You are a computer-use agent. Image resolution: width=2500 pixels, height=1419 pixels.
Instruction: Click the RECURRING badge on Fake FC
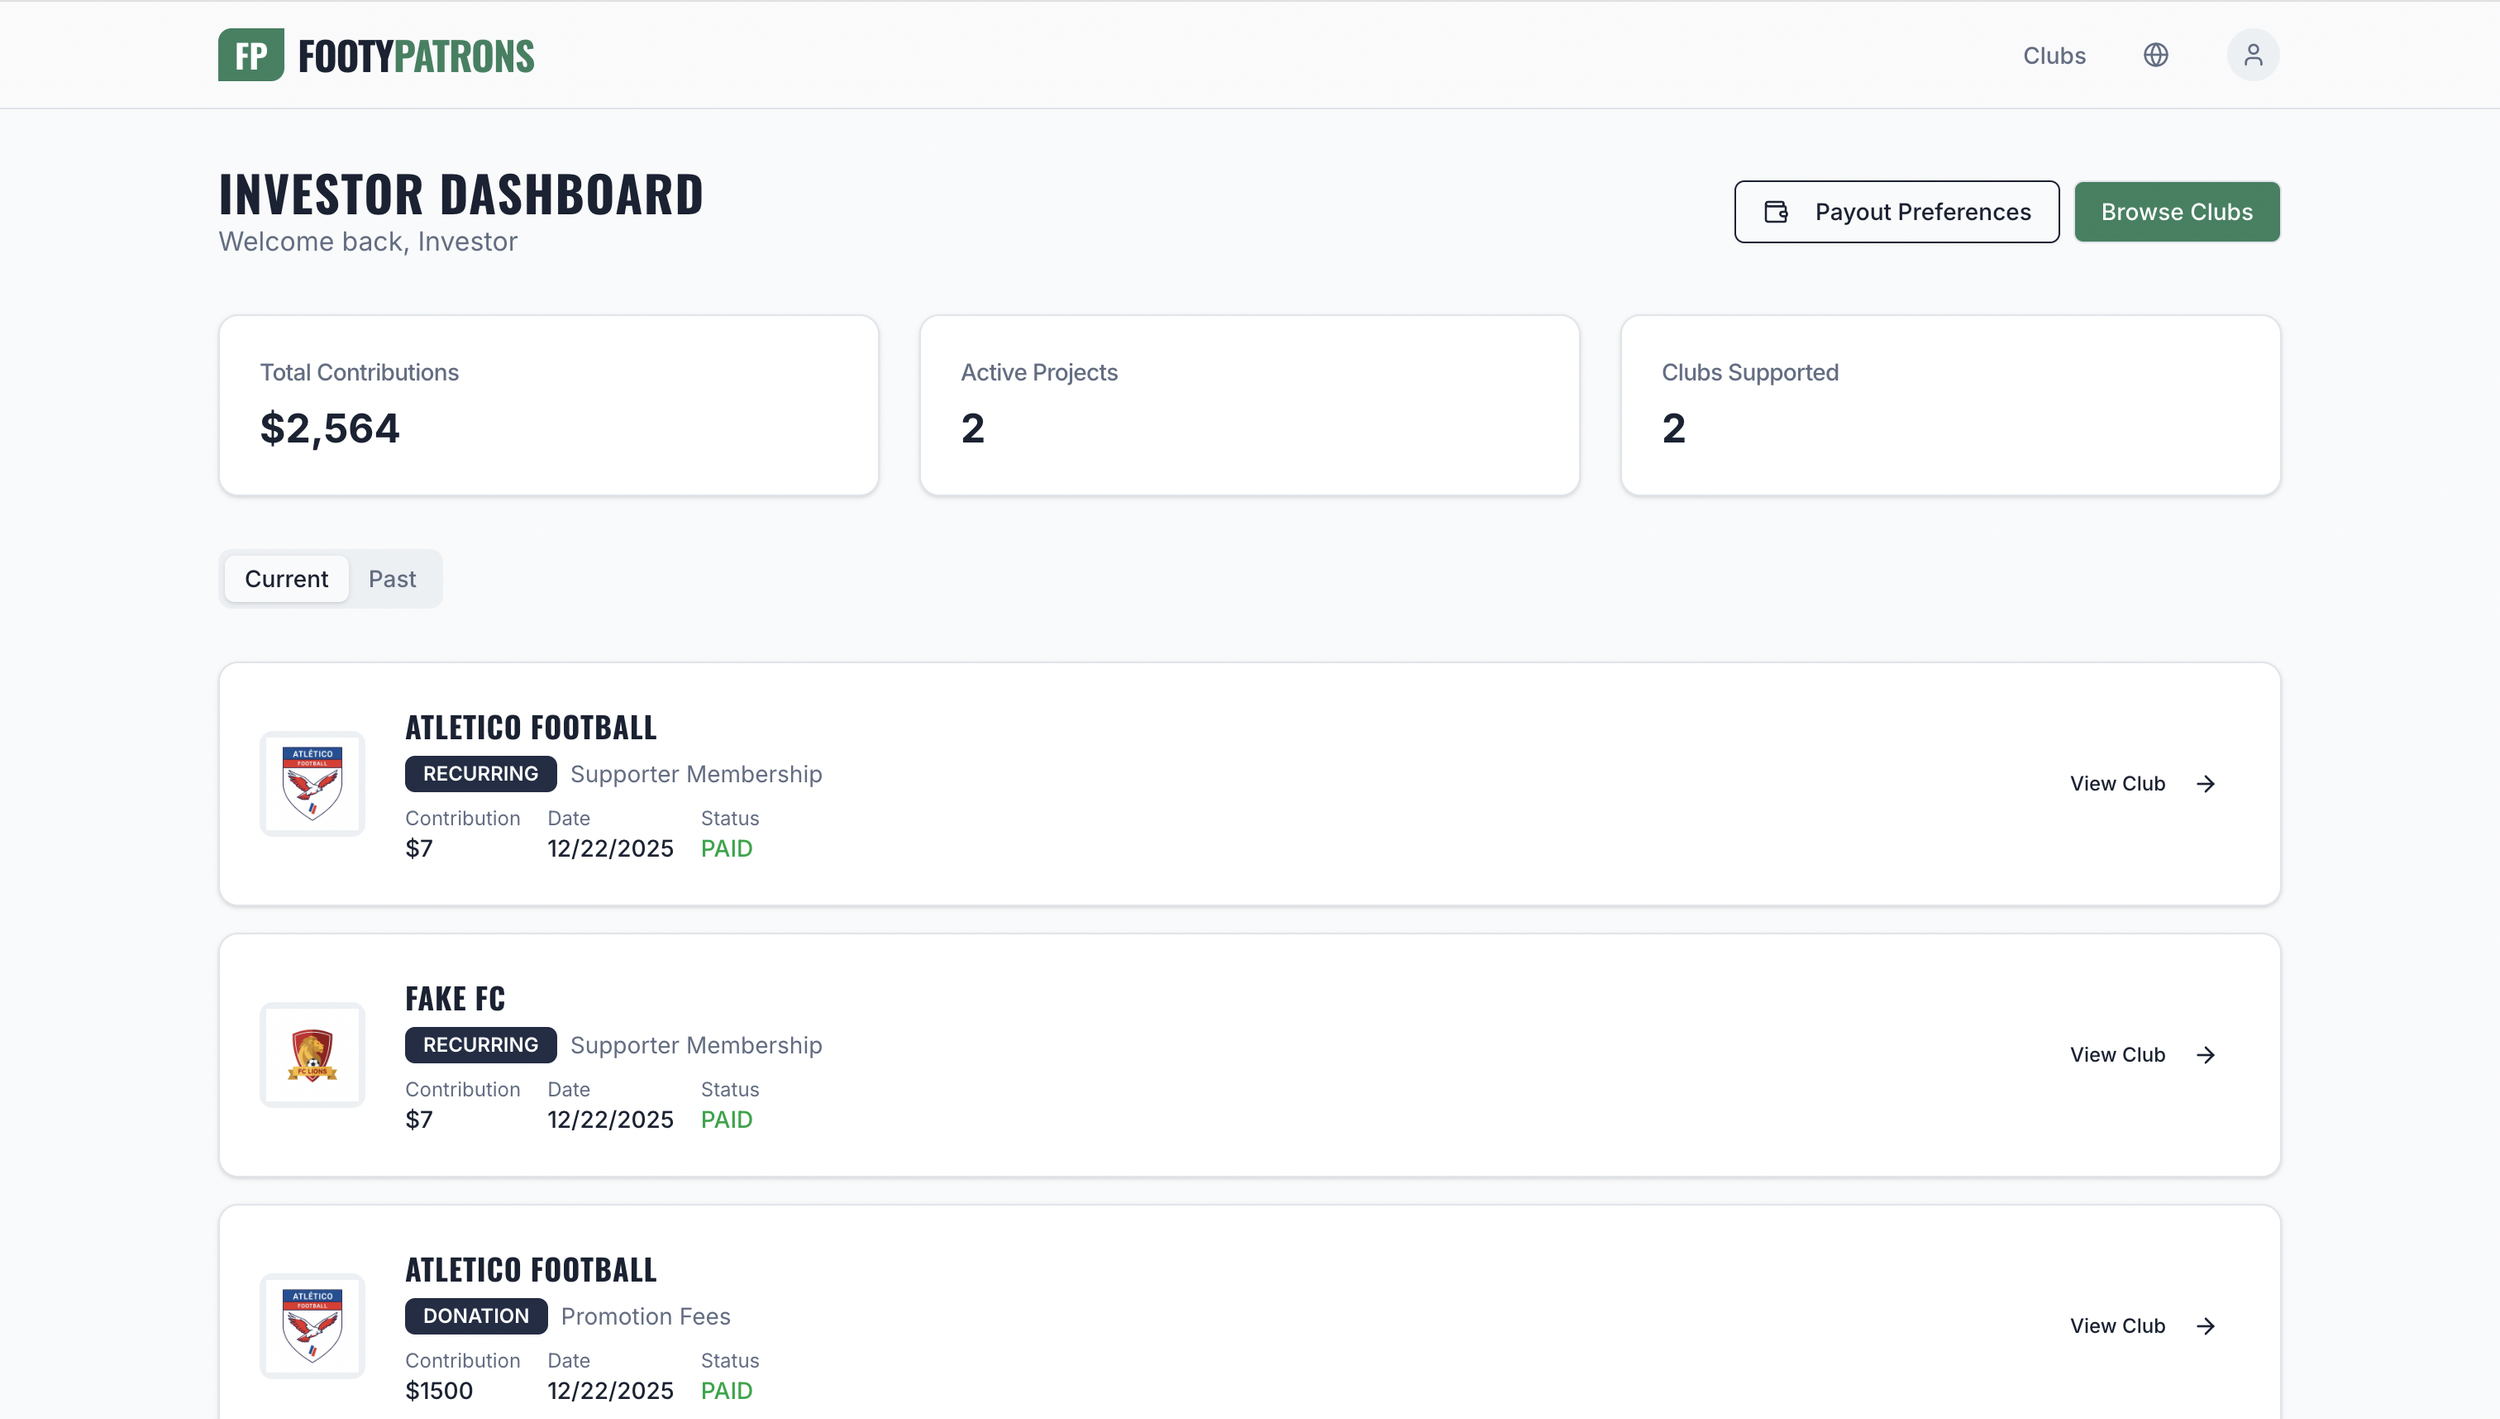pos(480,1044)
